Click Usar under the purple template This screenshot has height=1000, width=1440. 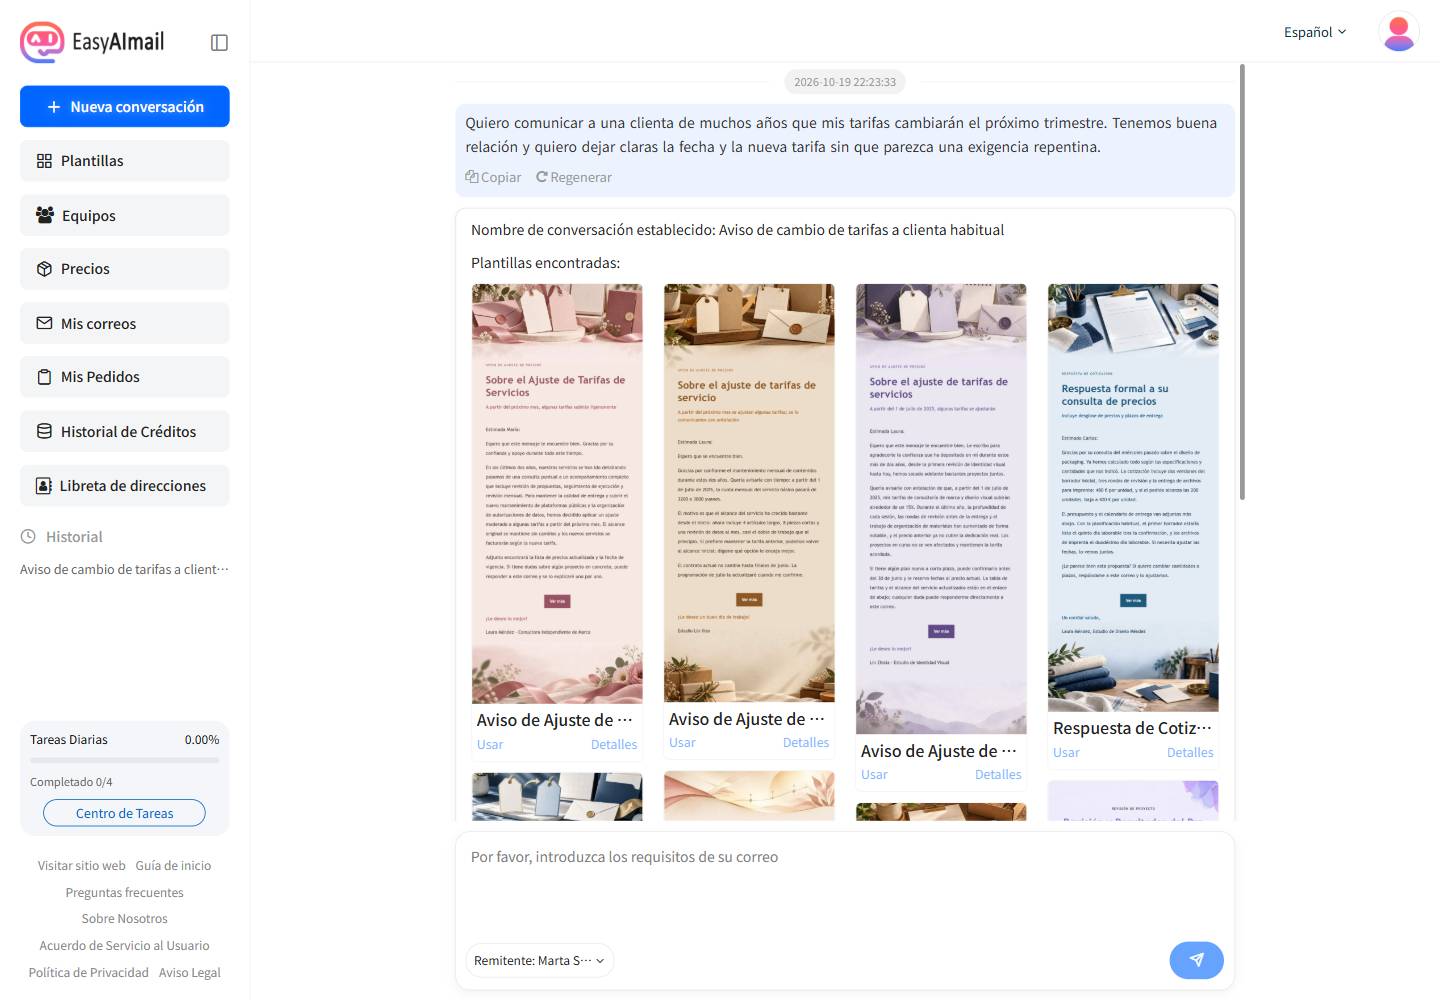[x=874, y=775]
